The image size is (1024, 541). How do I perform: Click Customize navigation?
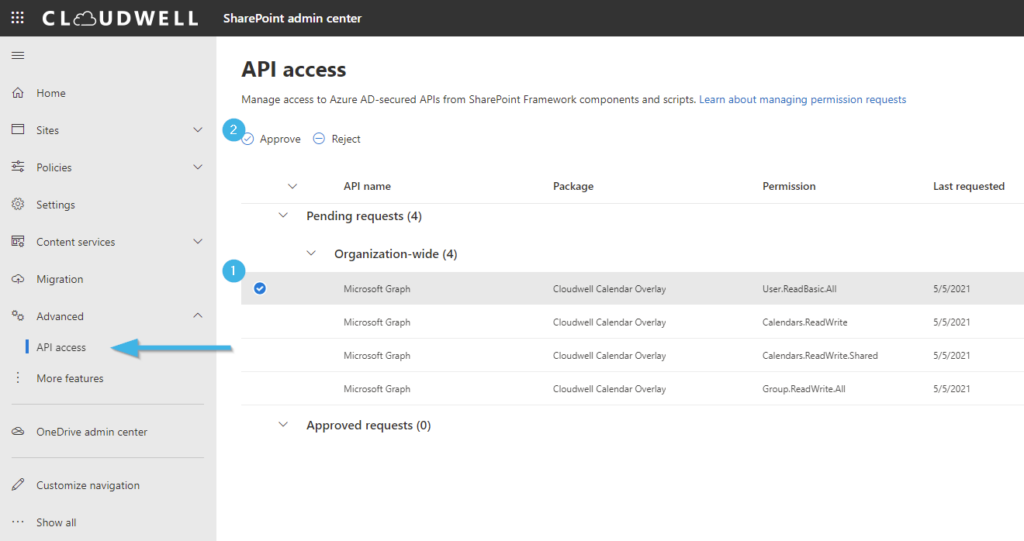tap(88, 485)
